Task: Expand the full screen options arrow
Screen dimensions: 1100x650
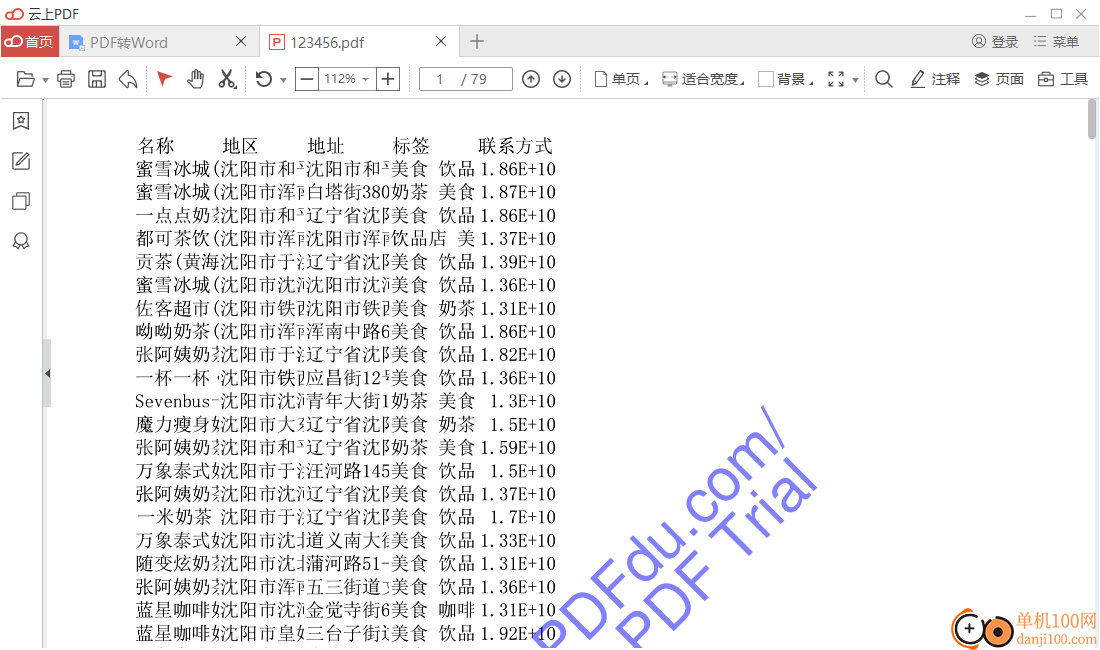Action: click(x=855, y=80)
